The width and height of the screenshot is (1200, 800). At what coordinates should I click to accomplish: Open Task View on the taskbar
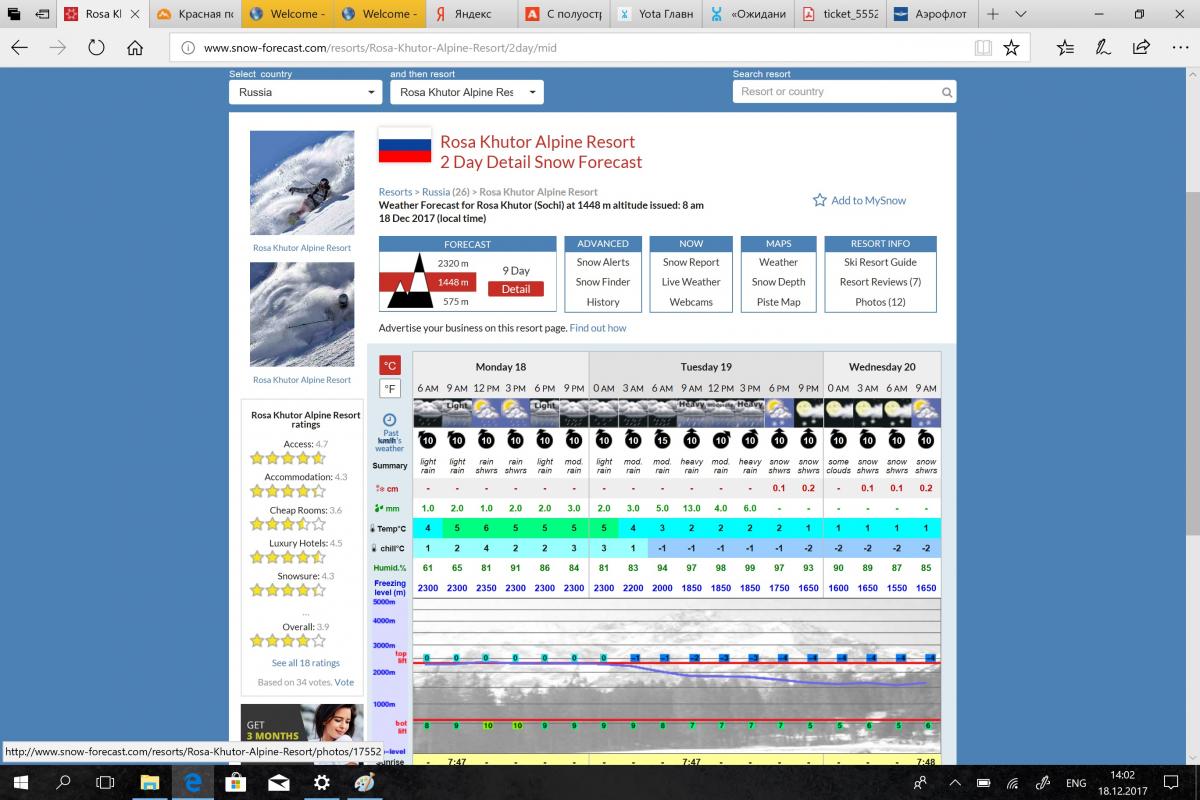tap(105, 782)
